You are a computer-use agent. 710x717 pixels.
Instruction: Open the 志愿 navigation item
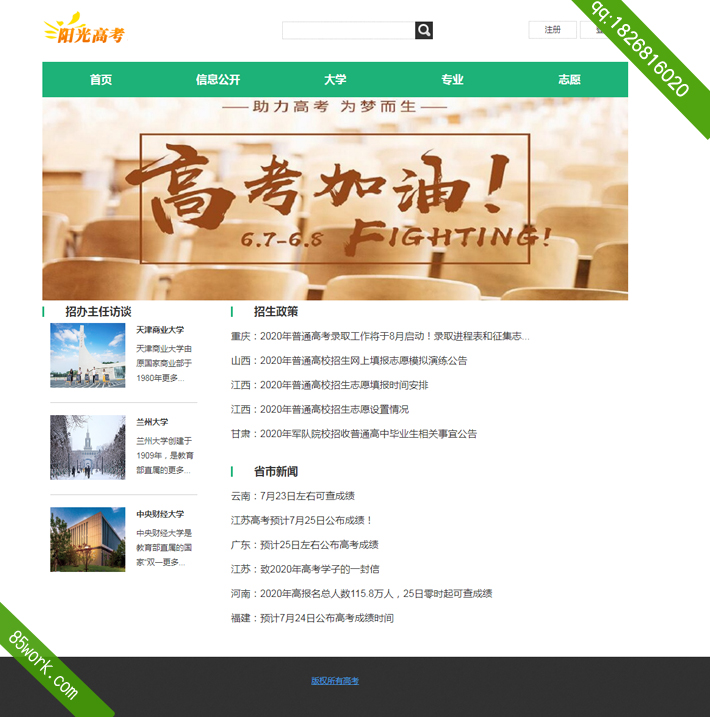click(x=569, y=80)
